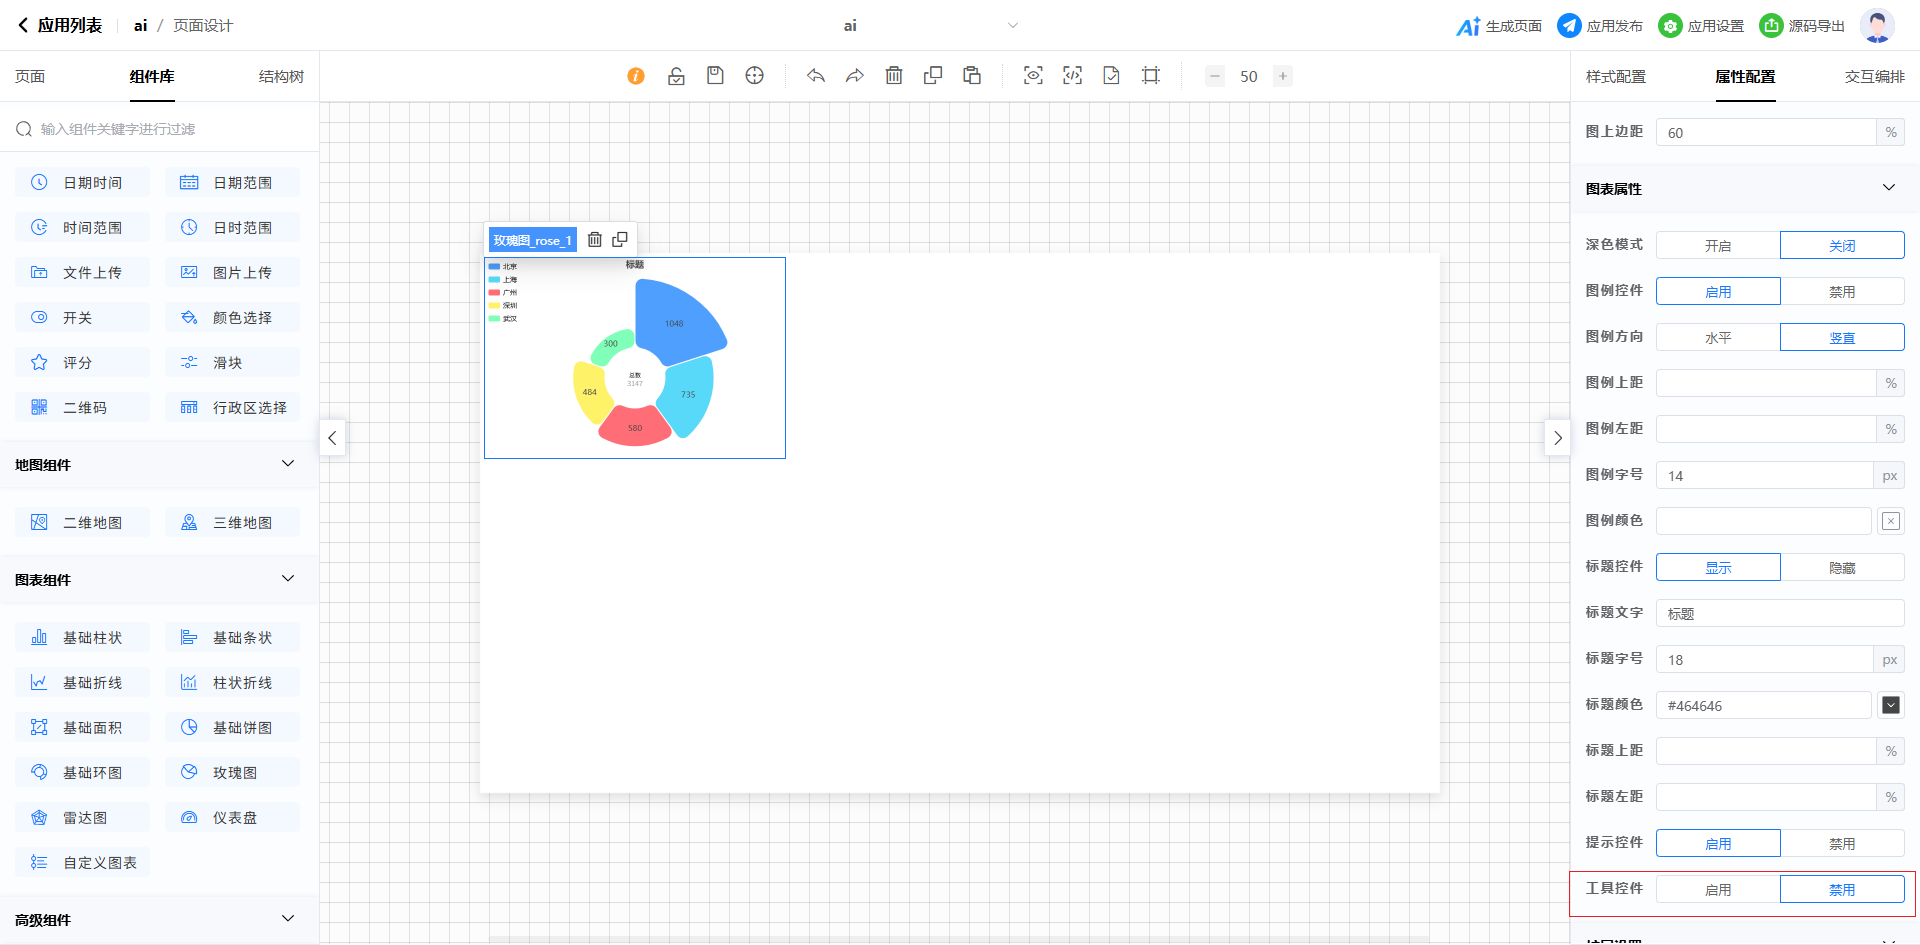Collapse the 图表属性 section
1920x945 pixels.
coord(1888,188)
